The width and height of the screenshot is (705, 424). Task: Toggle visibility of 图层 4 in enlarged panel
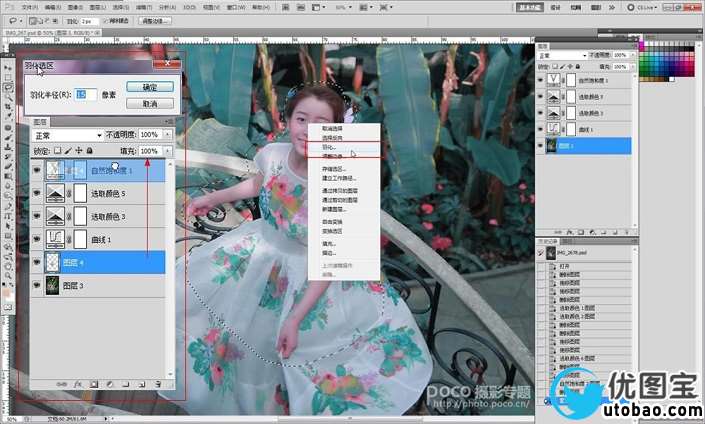tap(37, 262)
